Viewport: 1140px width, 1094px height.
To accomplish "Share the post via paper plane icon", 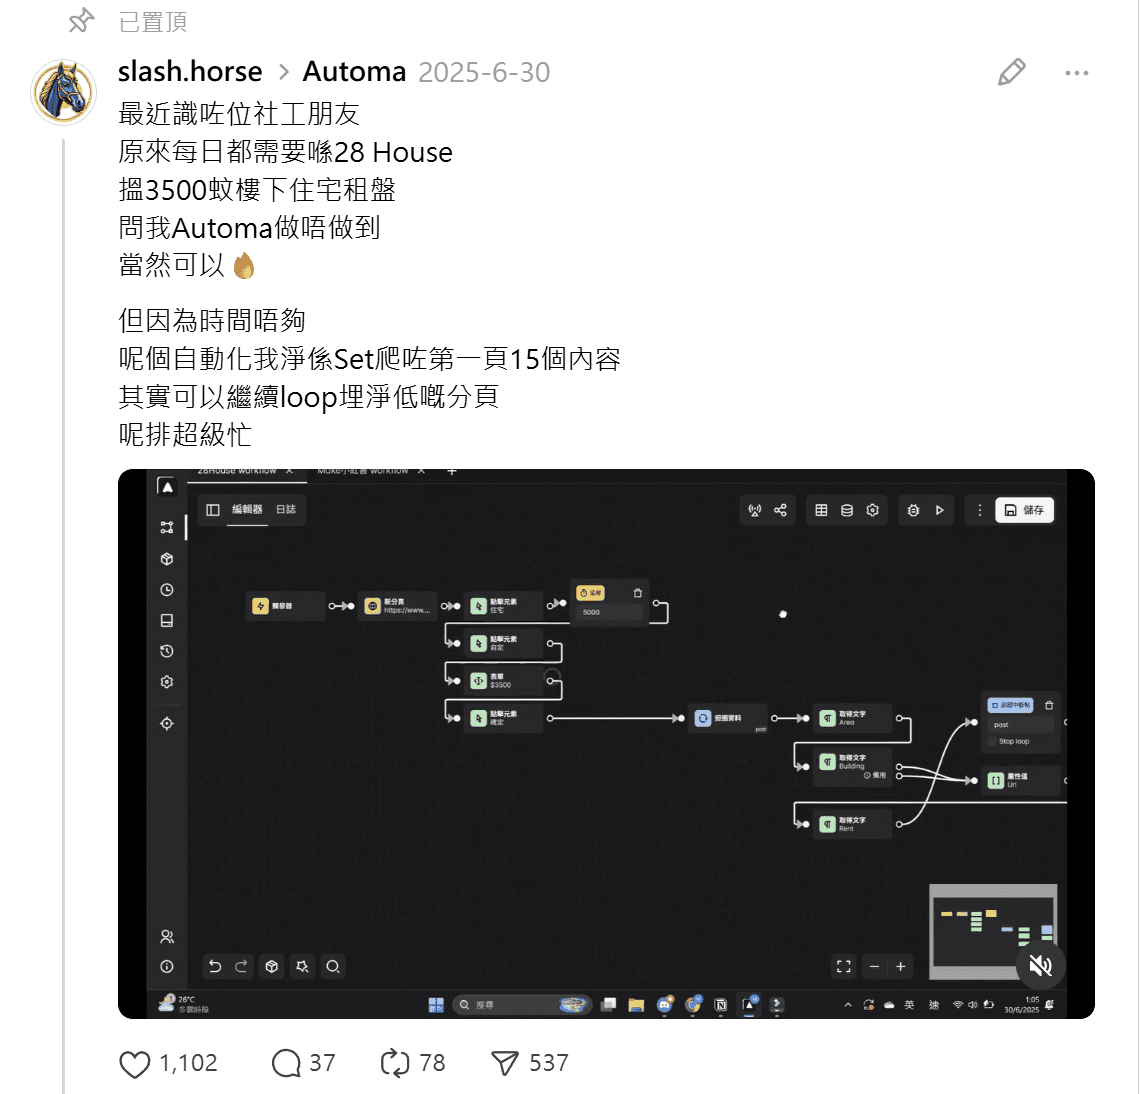I will 505,1063.
